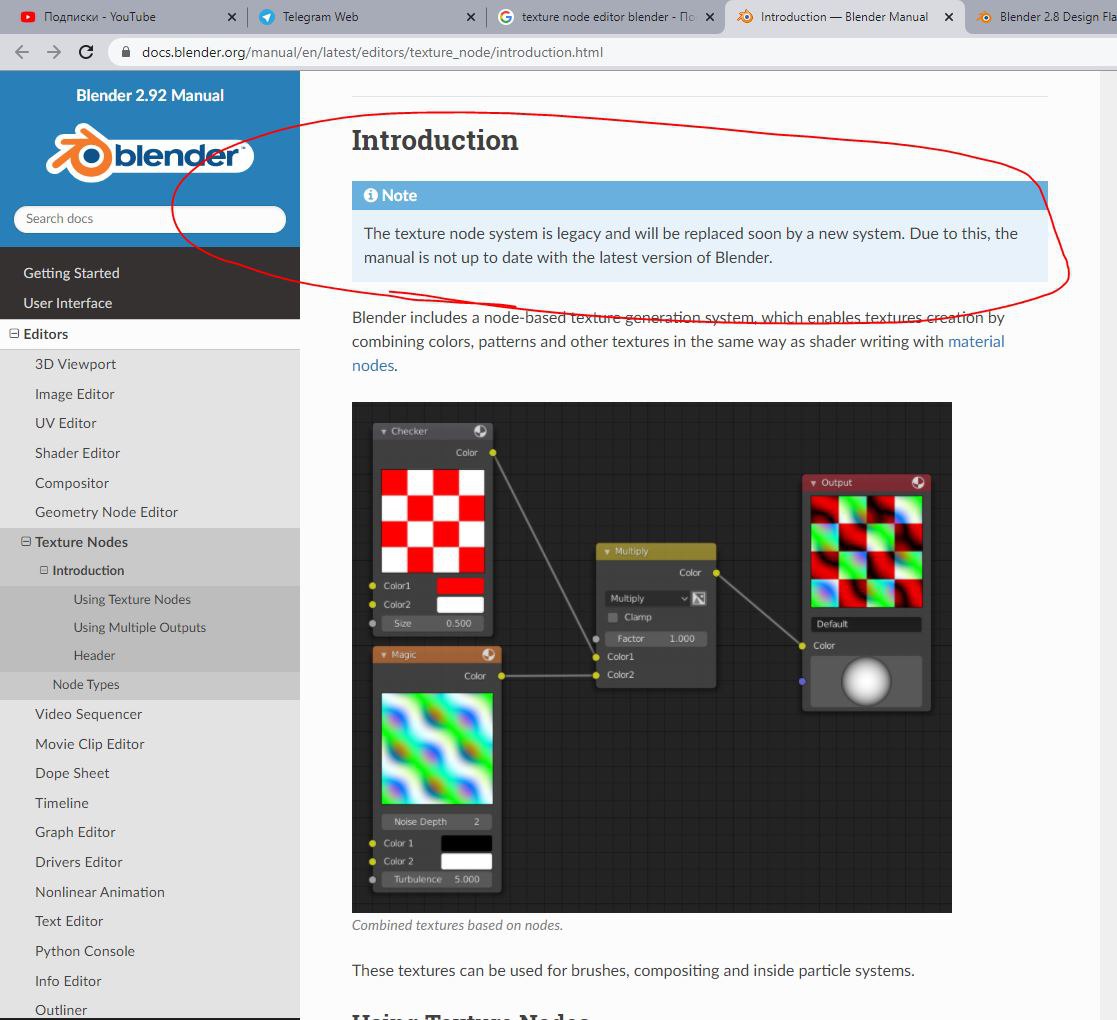Open Shader Editor in the sidebar
Screen dimensions: 1117x1020
pyautogui.click(x=78, y=453)
